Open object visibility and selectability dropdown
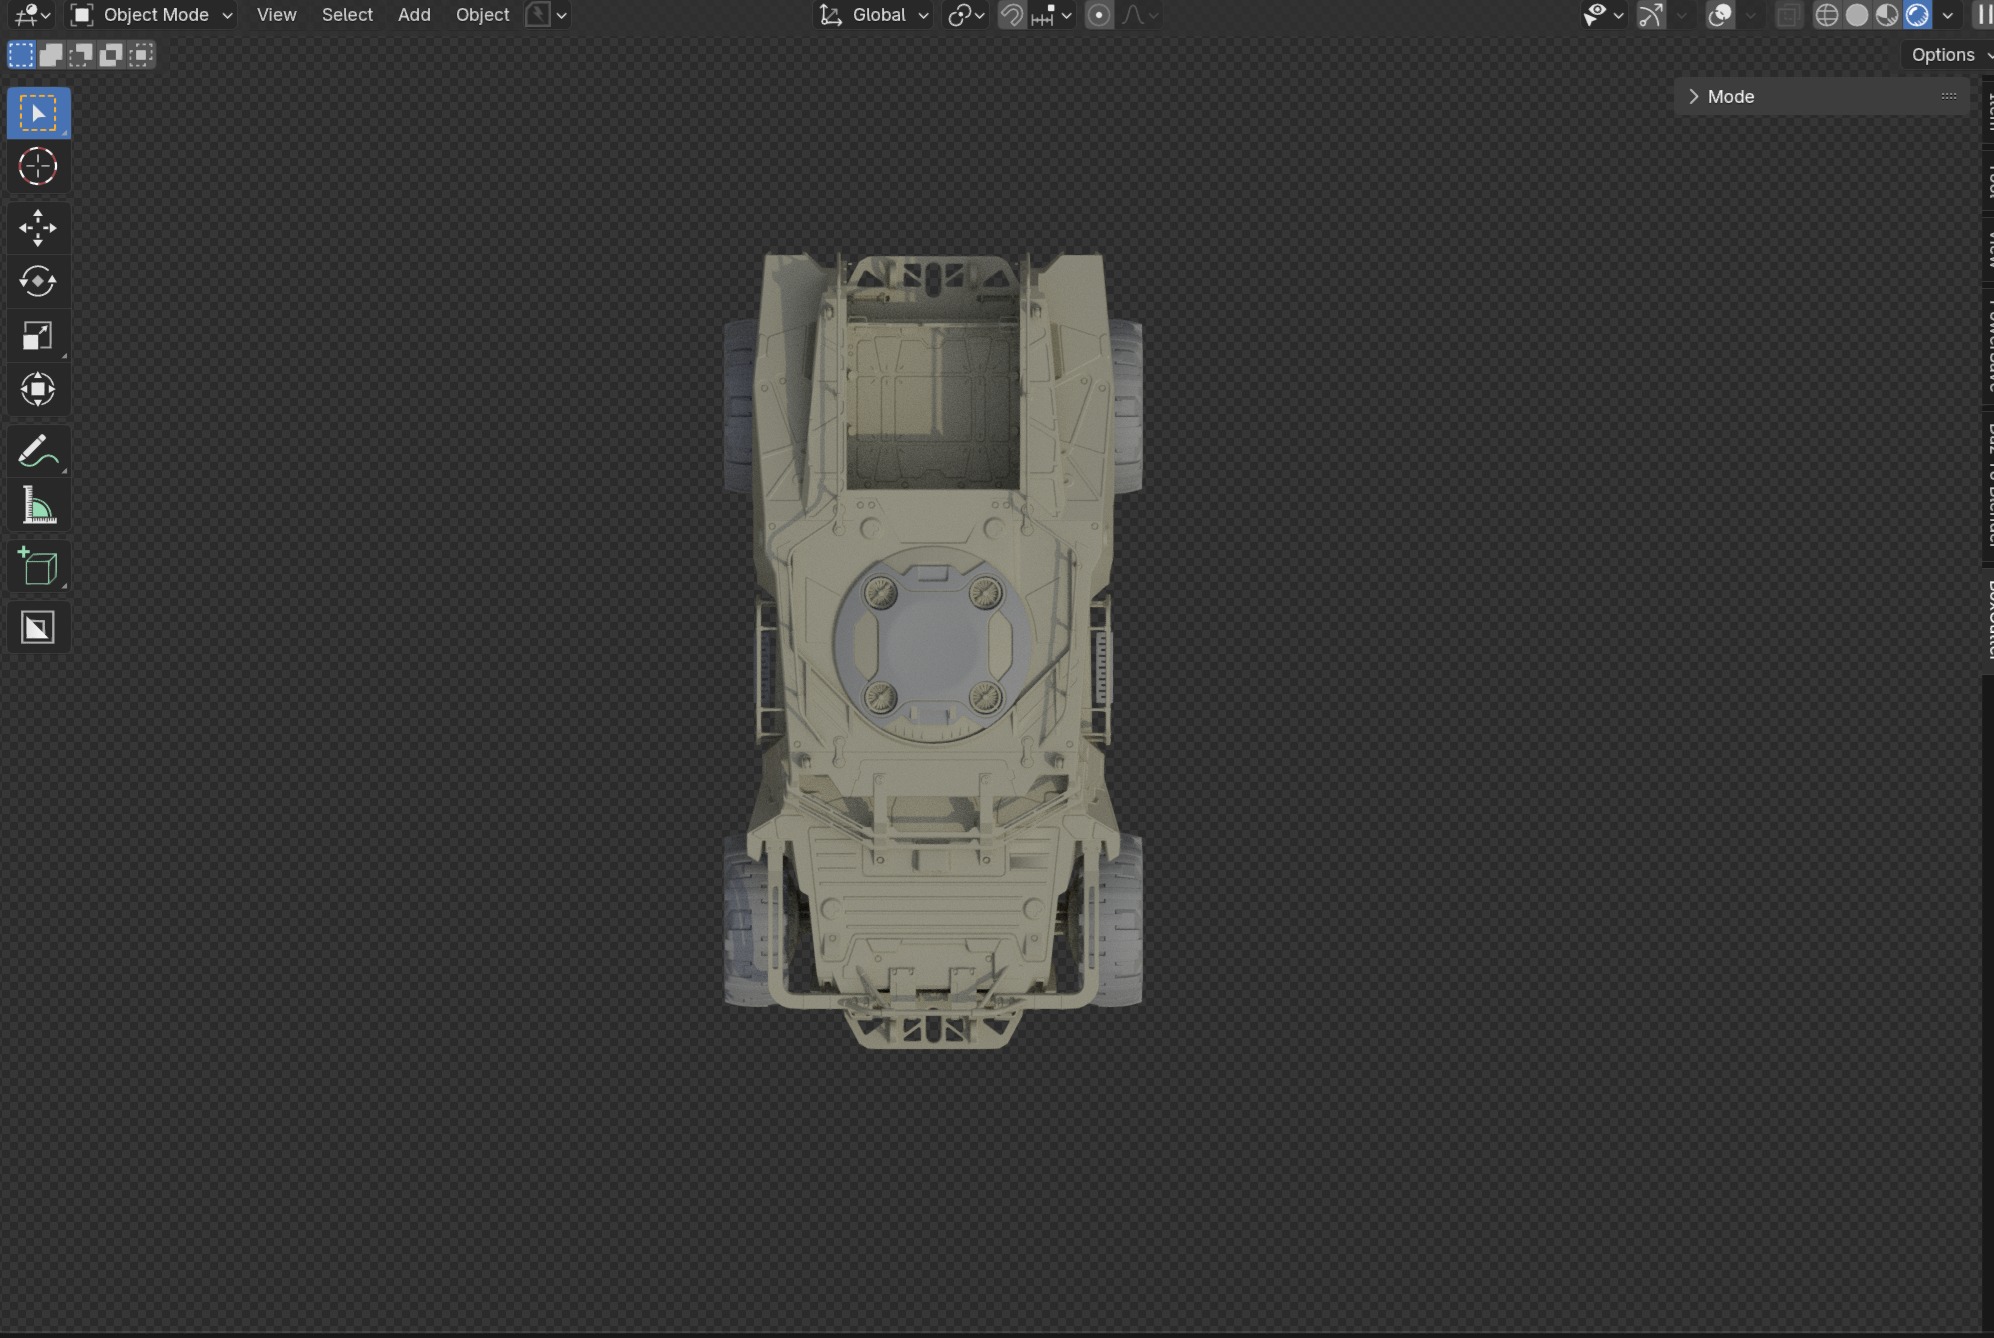The width and height of the screenshot is (1994, 1338). (1603, 15)
